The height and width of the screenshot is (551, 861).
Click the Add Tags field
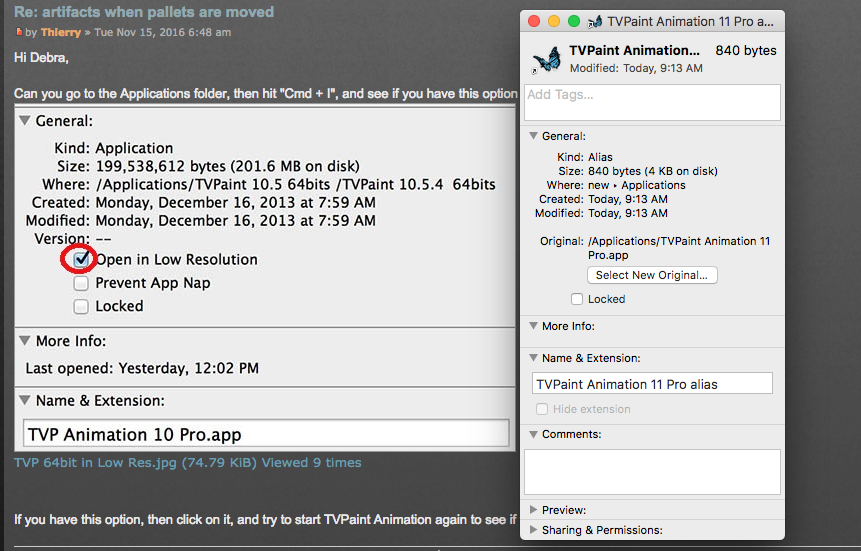pos(652,102)
